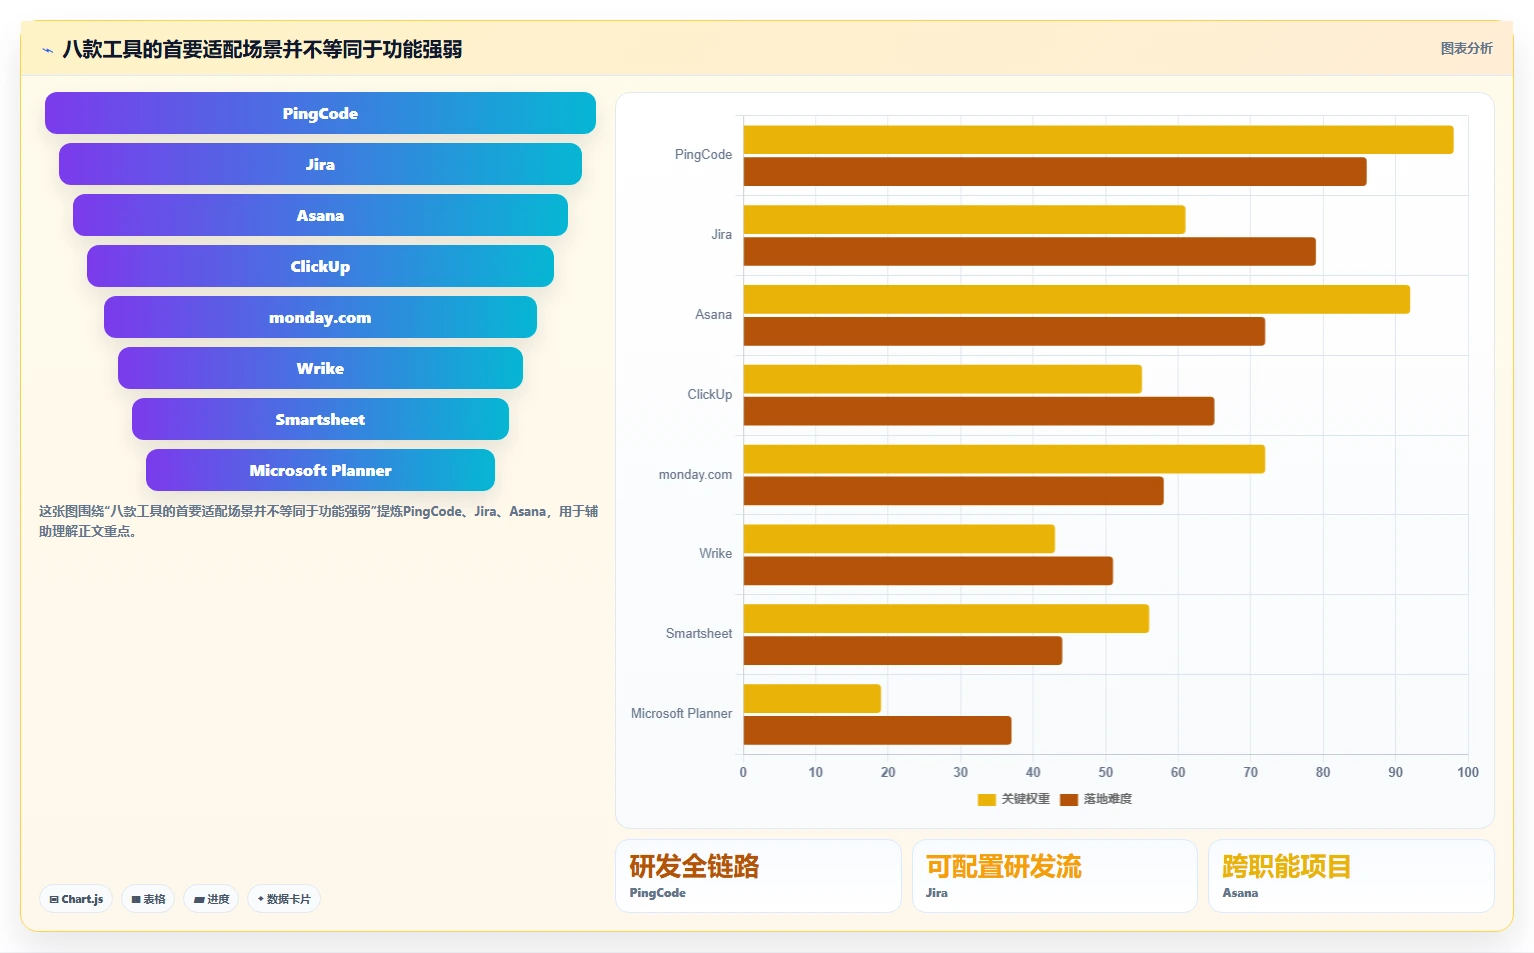Click Microsoft Planner yellow 关键权重 bar
This screenshot has width=1534, height=953.
[x=812, y=699]
